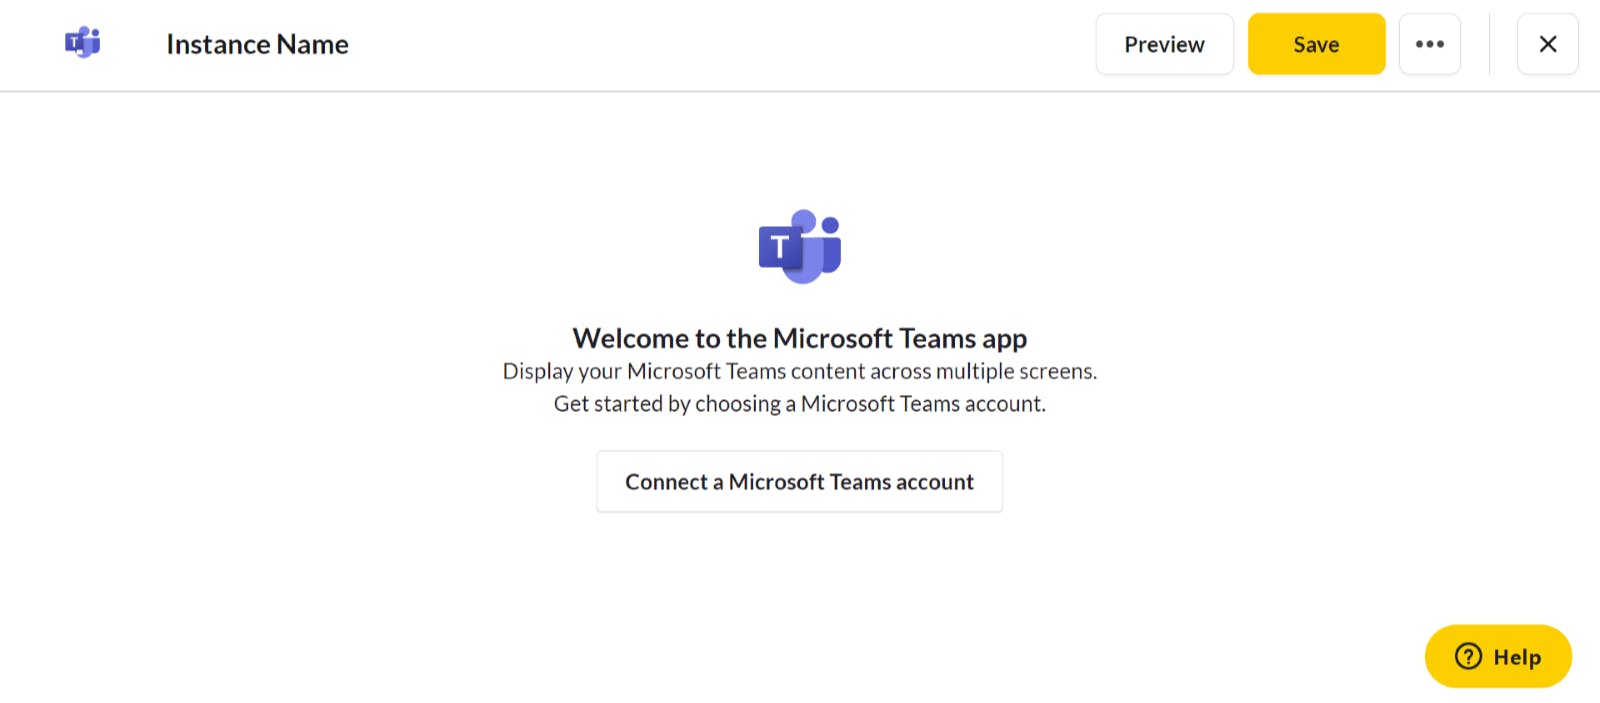Click the Preview button
The height and width of the screenshot is (703, 1600).
[1164, 44]
